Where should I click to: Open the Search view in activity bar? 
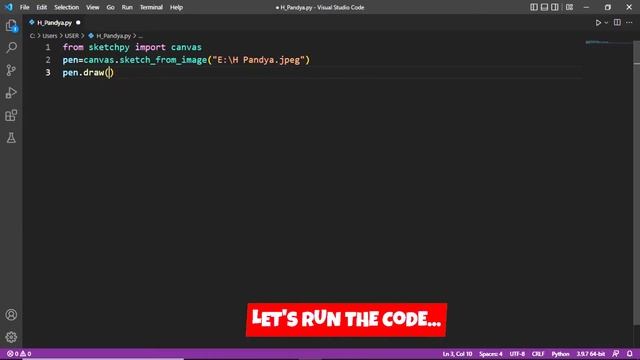point(11,47)
